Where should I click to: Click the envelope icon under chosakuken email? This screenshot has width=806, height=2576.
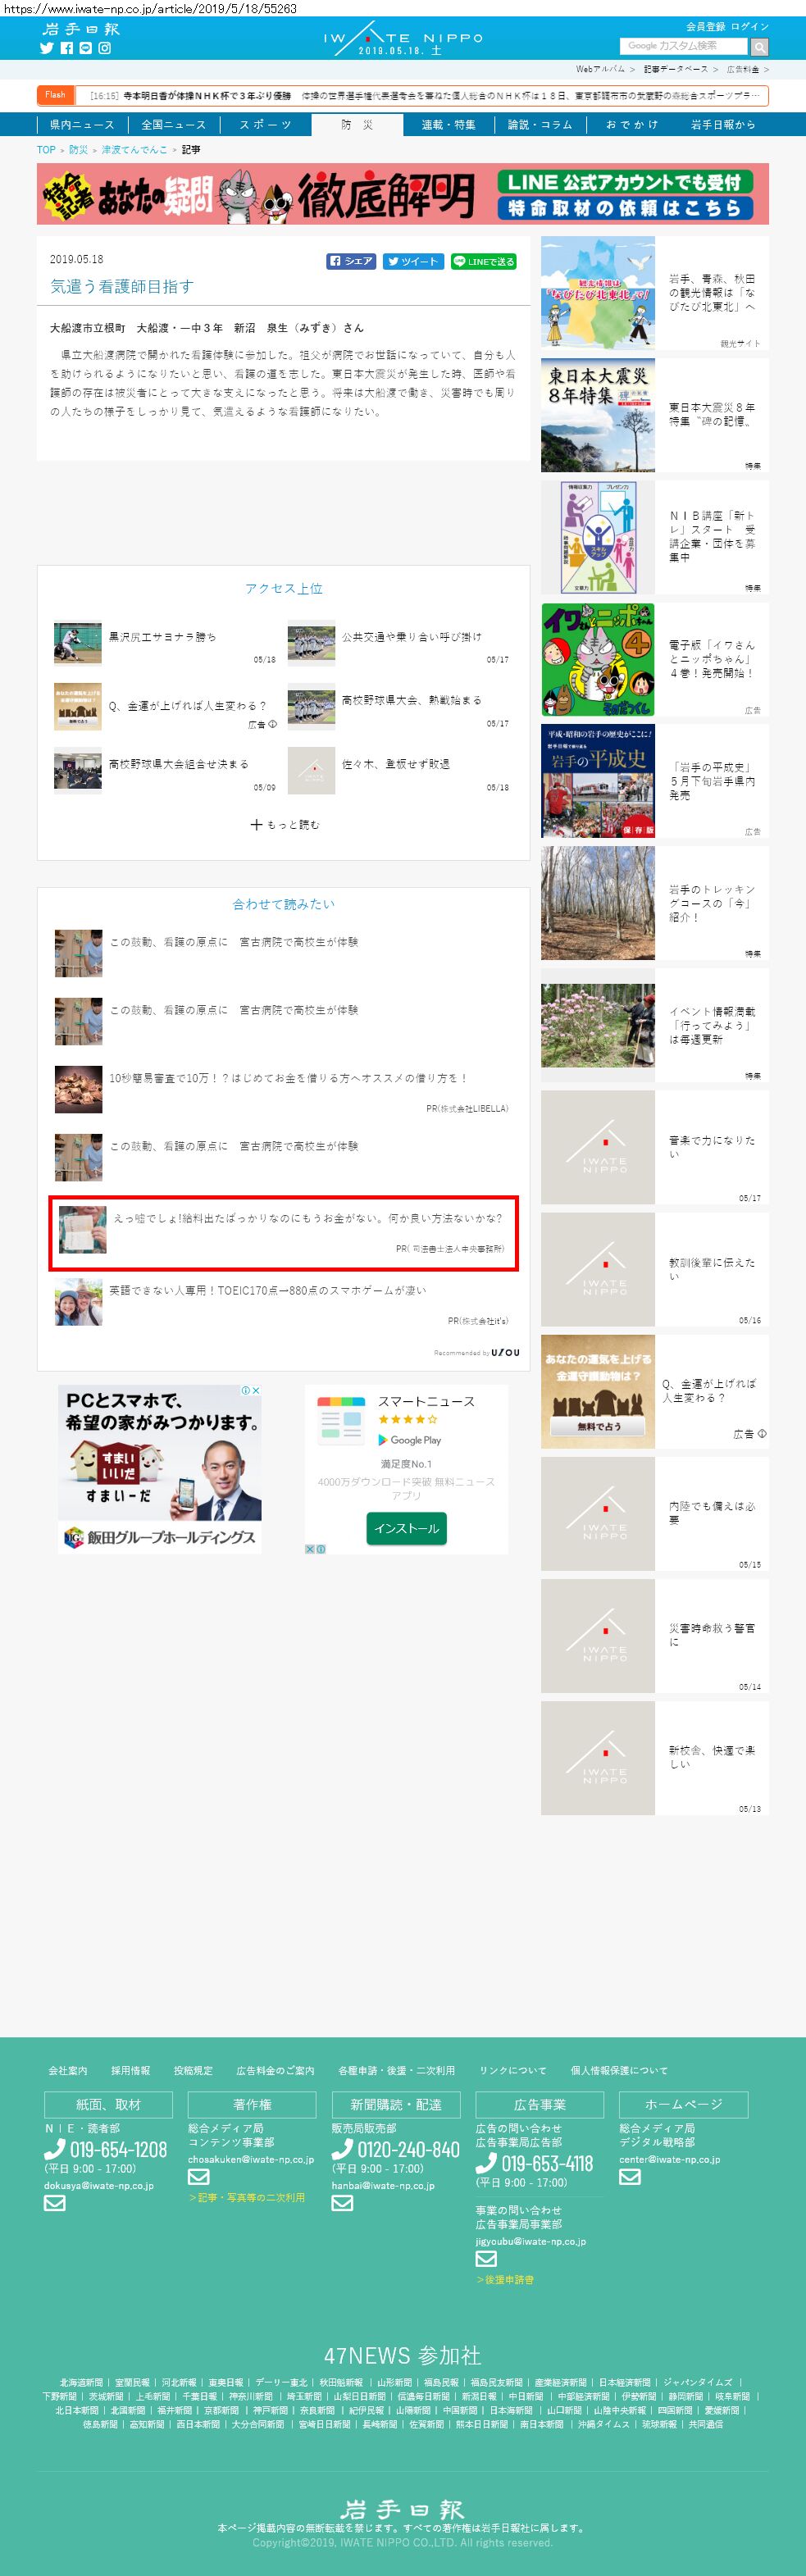198,2176
